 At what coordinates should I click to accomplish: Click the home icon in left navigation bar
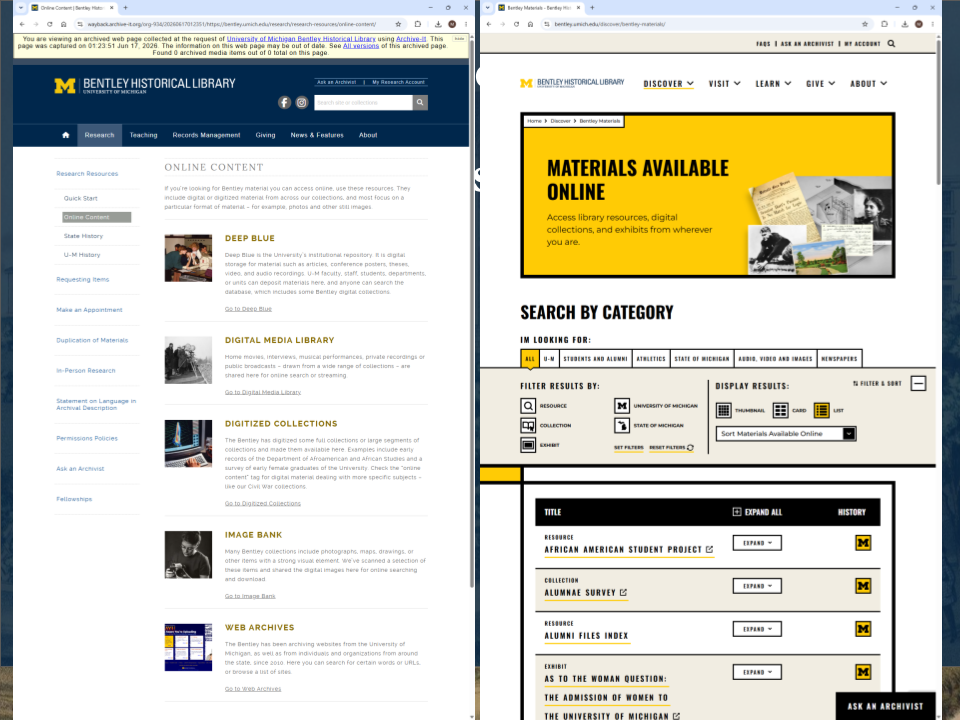66,135
